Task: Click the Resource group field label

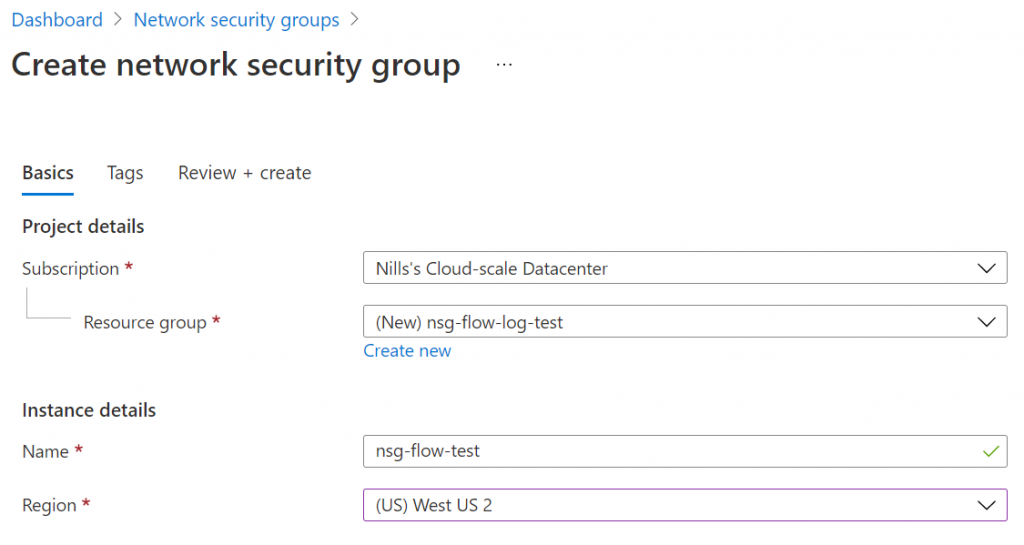Action: point(145,323)
